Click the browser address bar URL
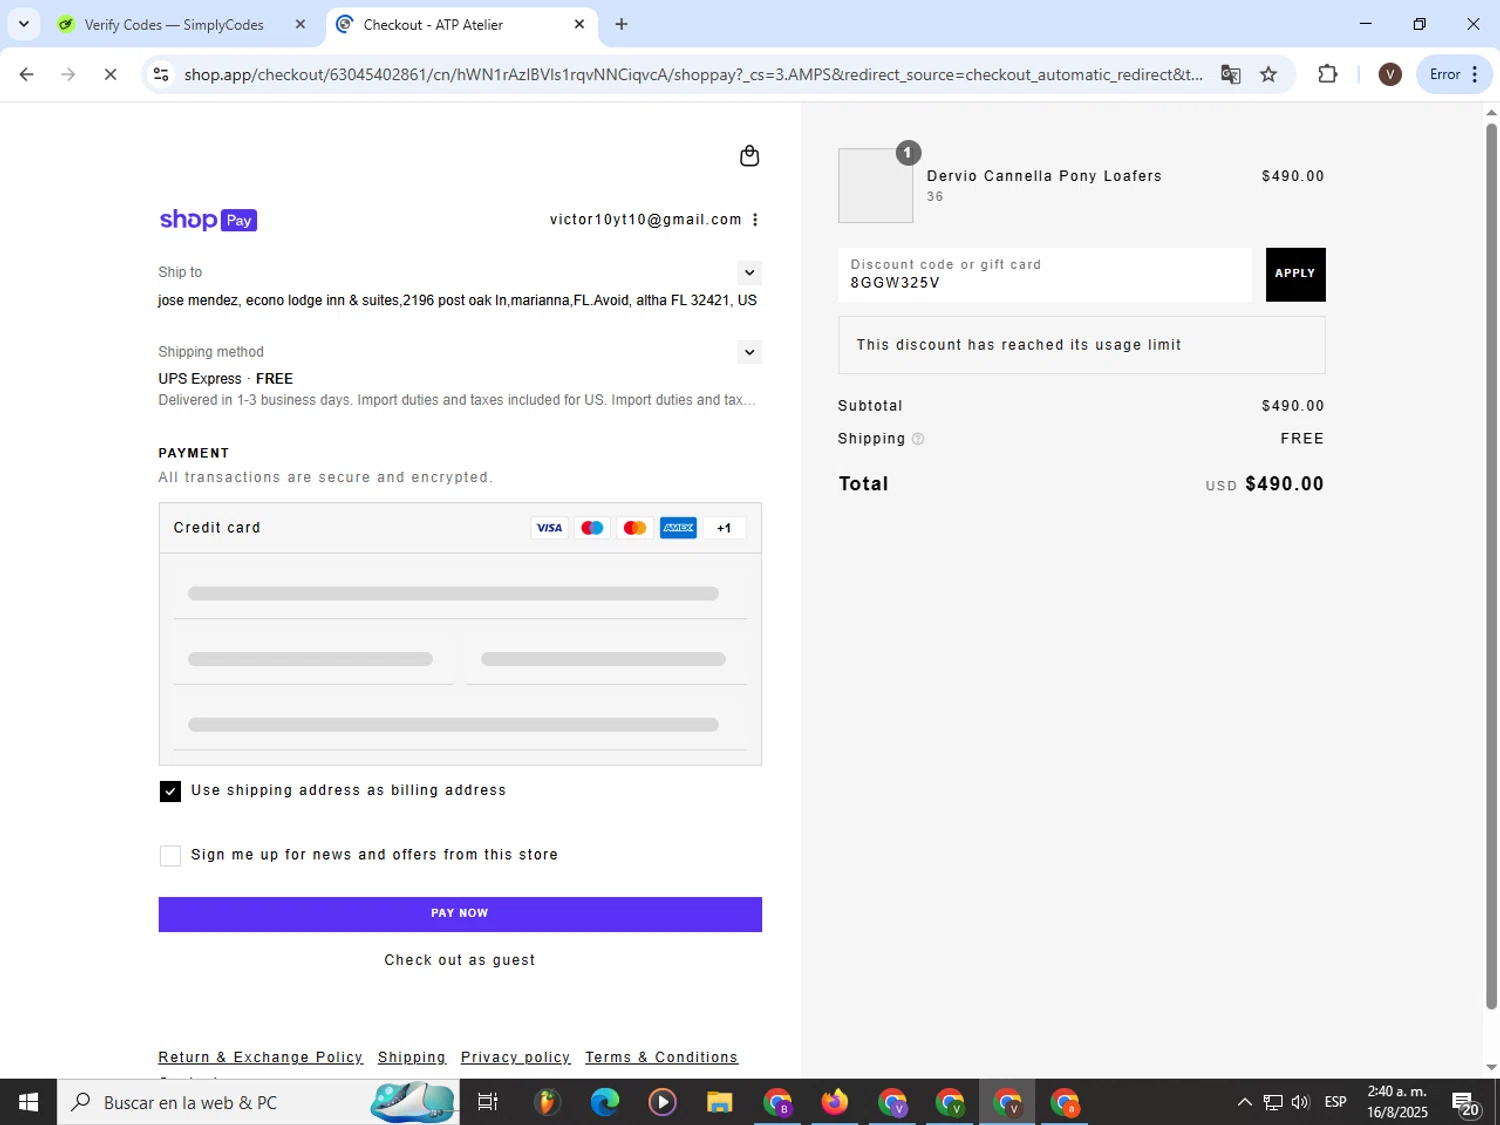This screenshot has height=1125, width=1500. point(693,74)
